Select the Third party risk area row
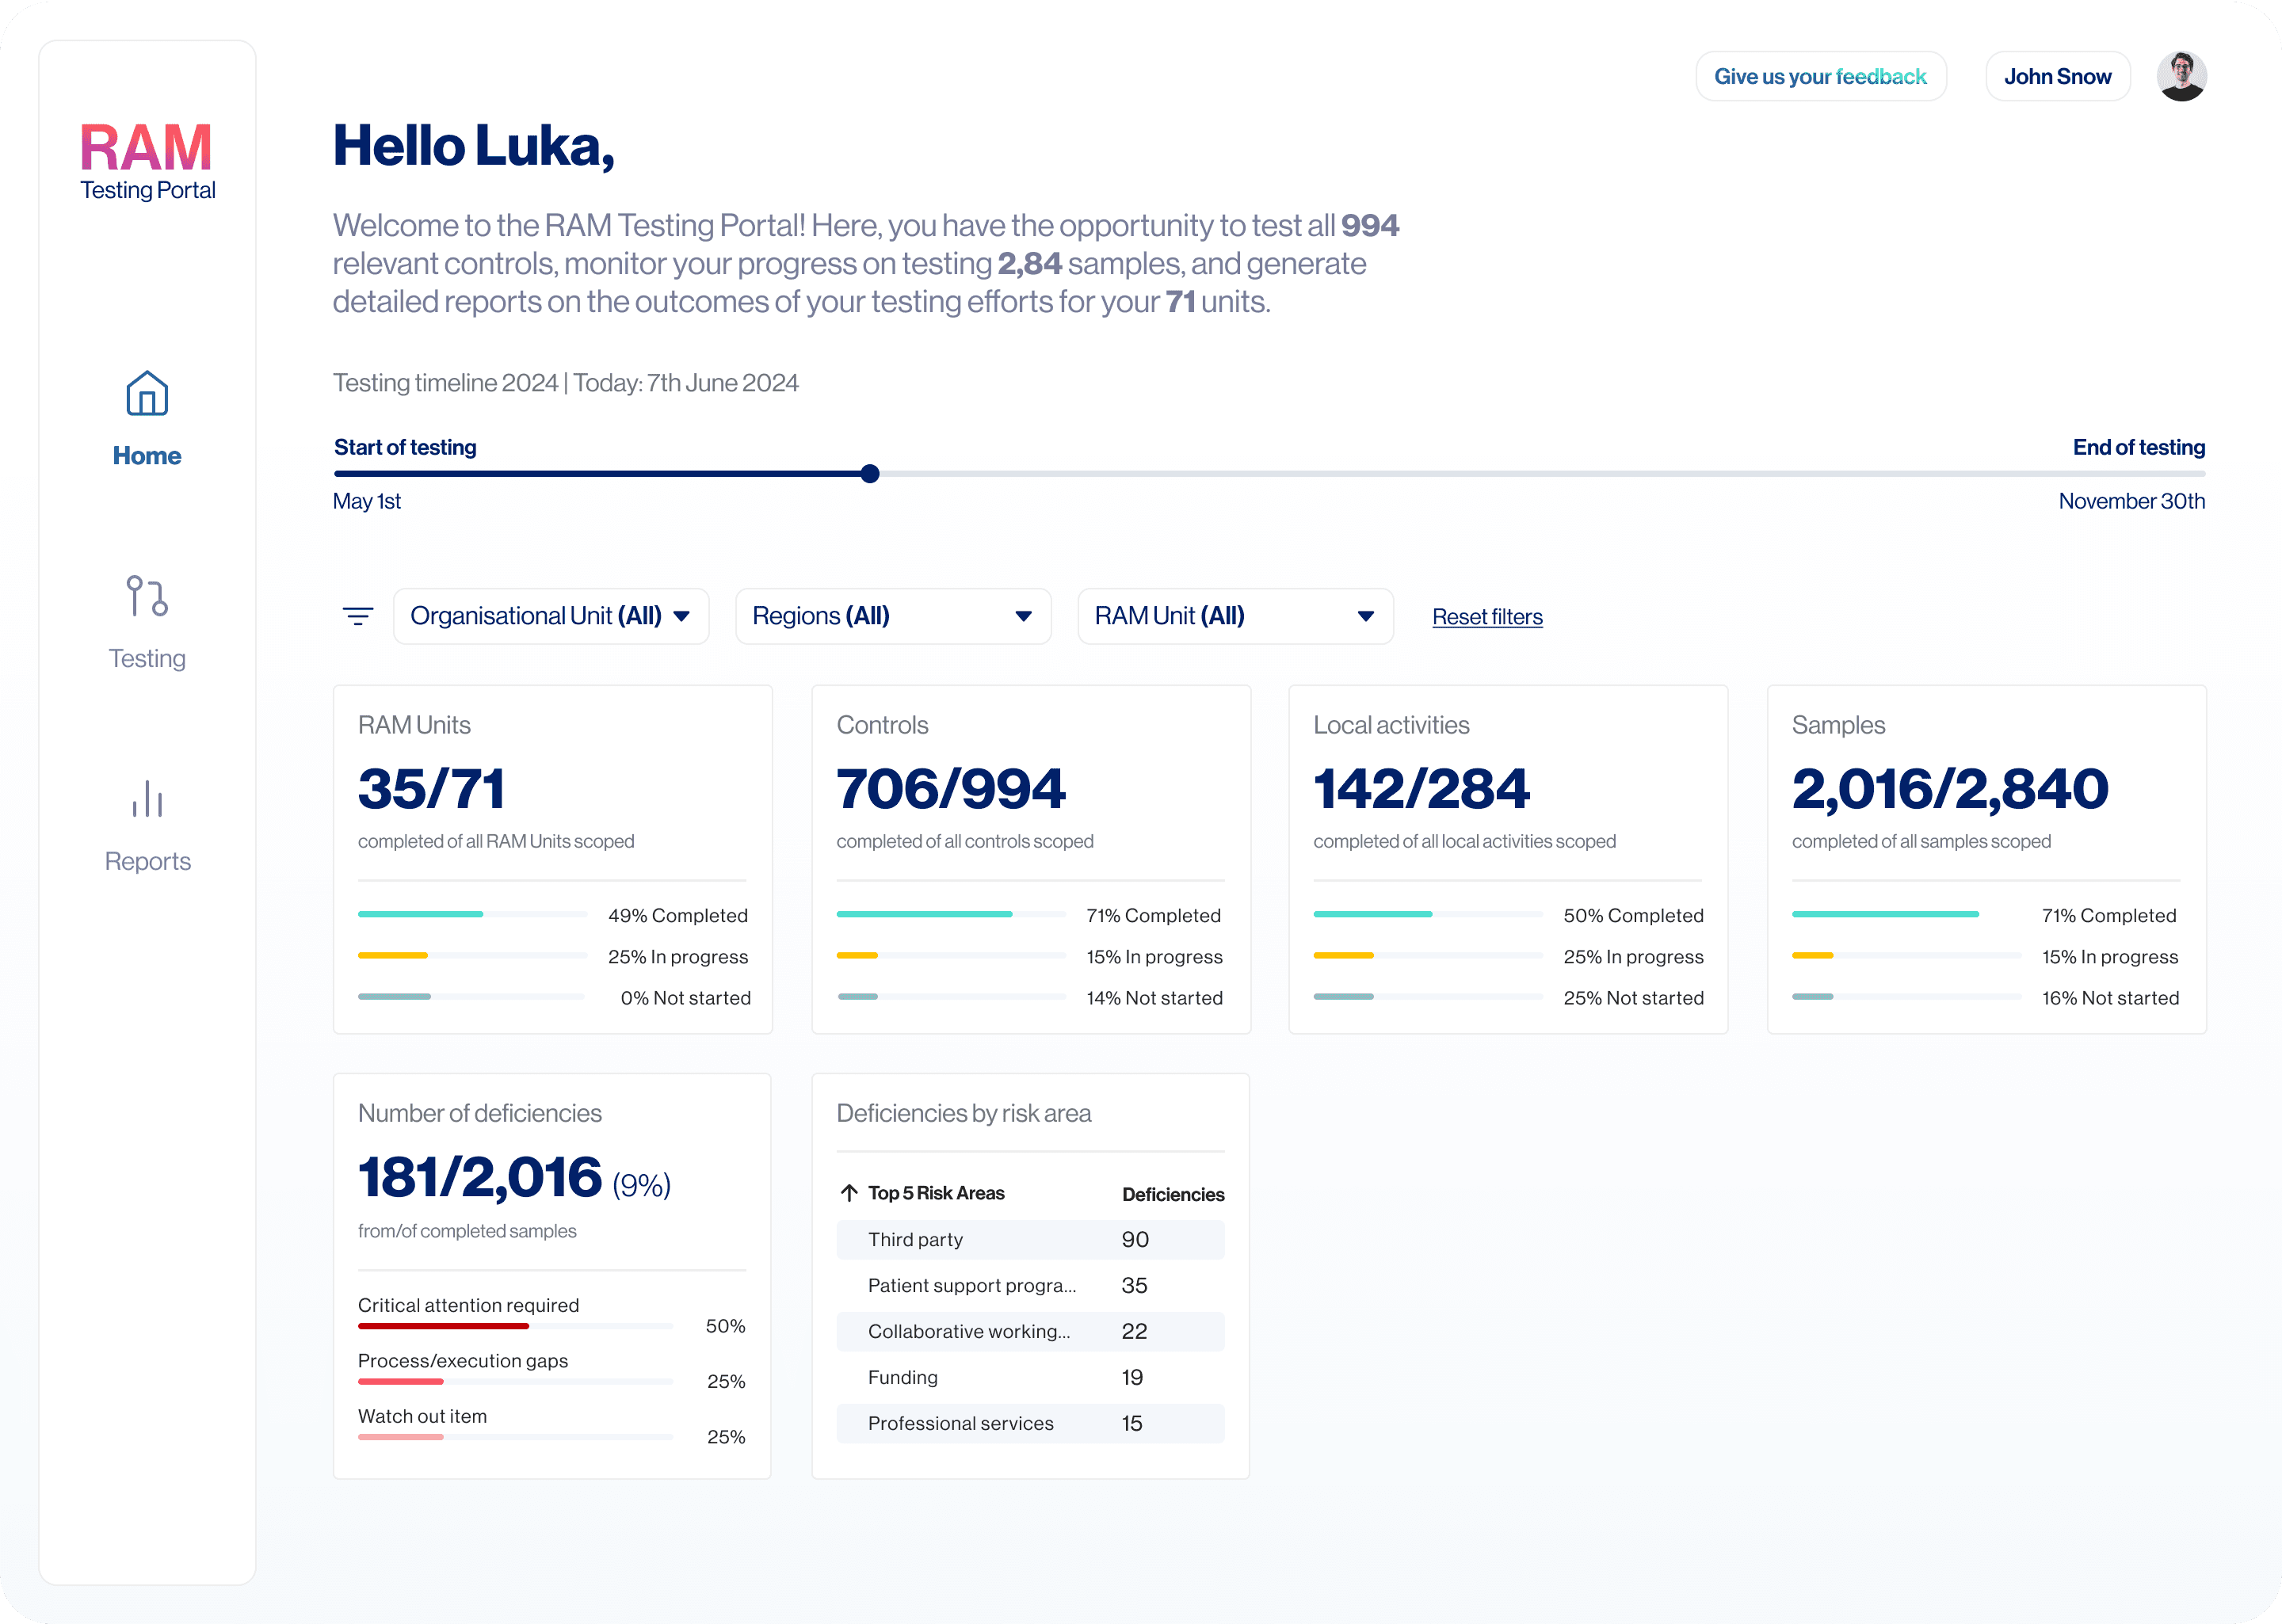Viewport: 2282px width, 1624px height. (1030, 1239)
